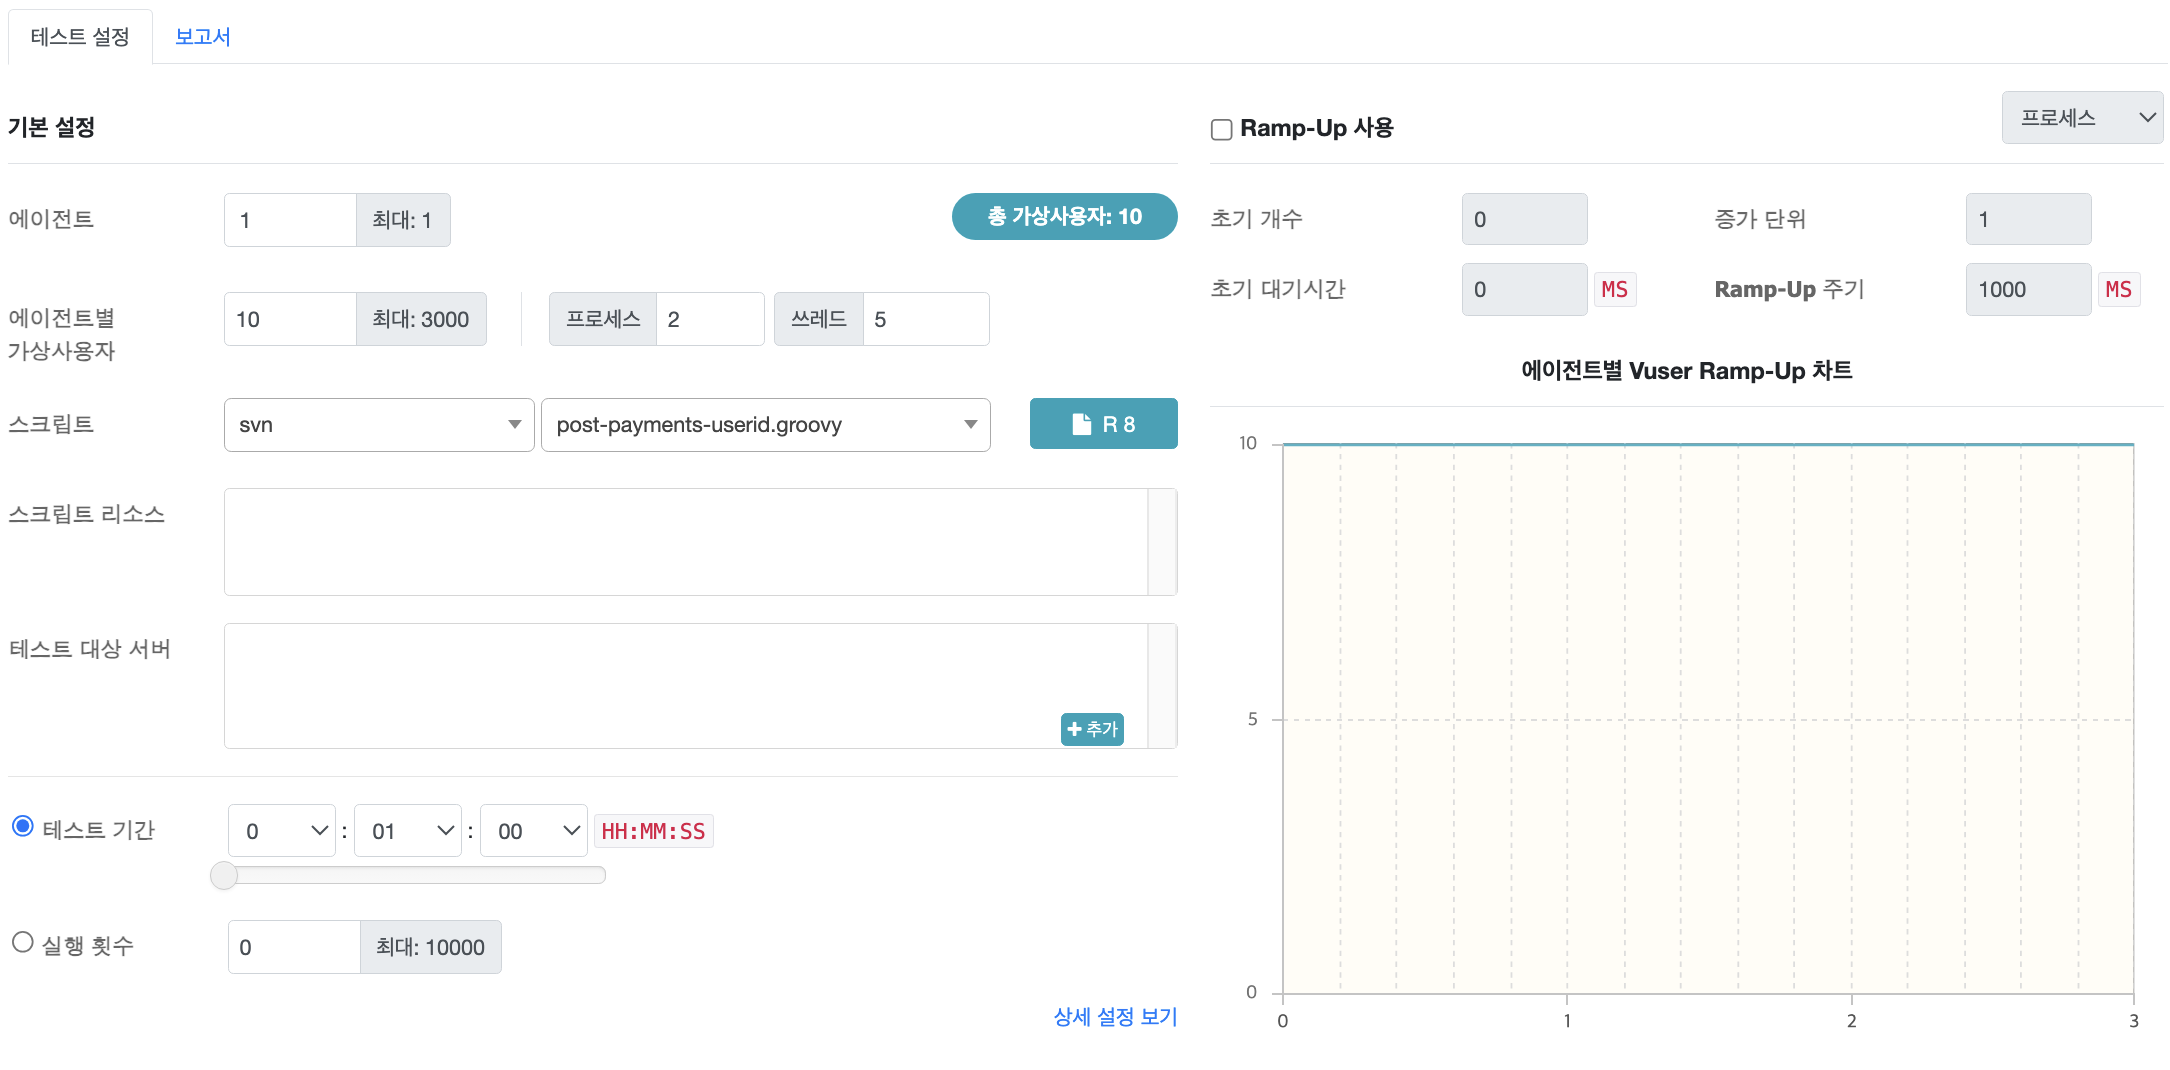Select the 테스트 설정 tab

80,36
